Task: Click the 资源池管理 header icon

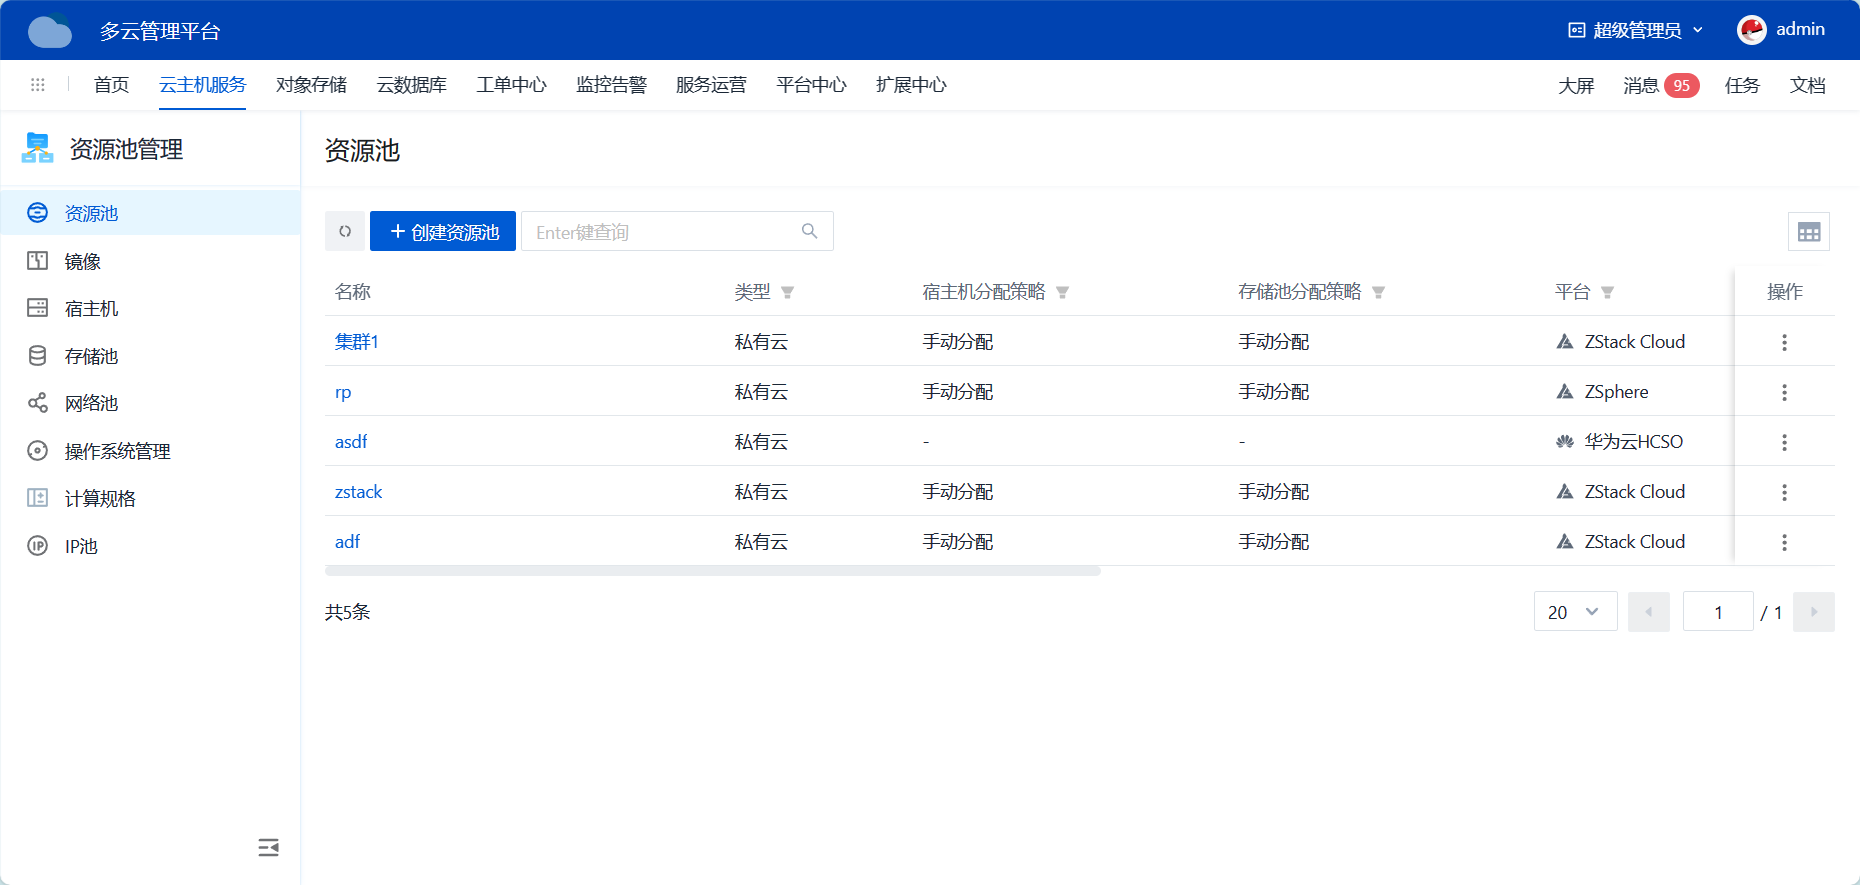Action: (x=37, y=148)
